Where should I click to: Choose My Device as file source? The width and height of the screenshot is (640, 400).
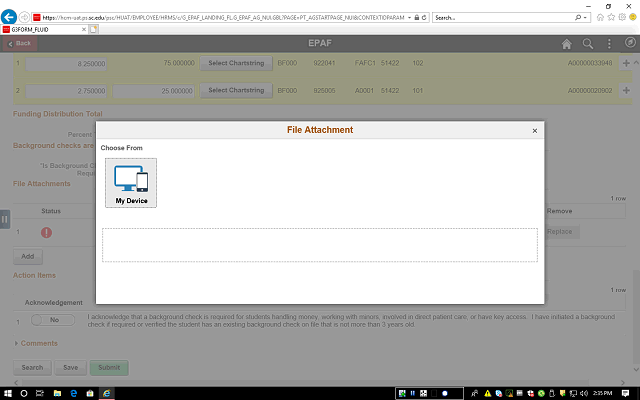pyautogui.click(x=131, y=183)
